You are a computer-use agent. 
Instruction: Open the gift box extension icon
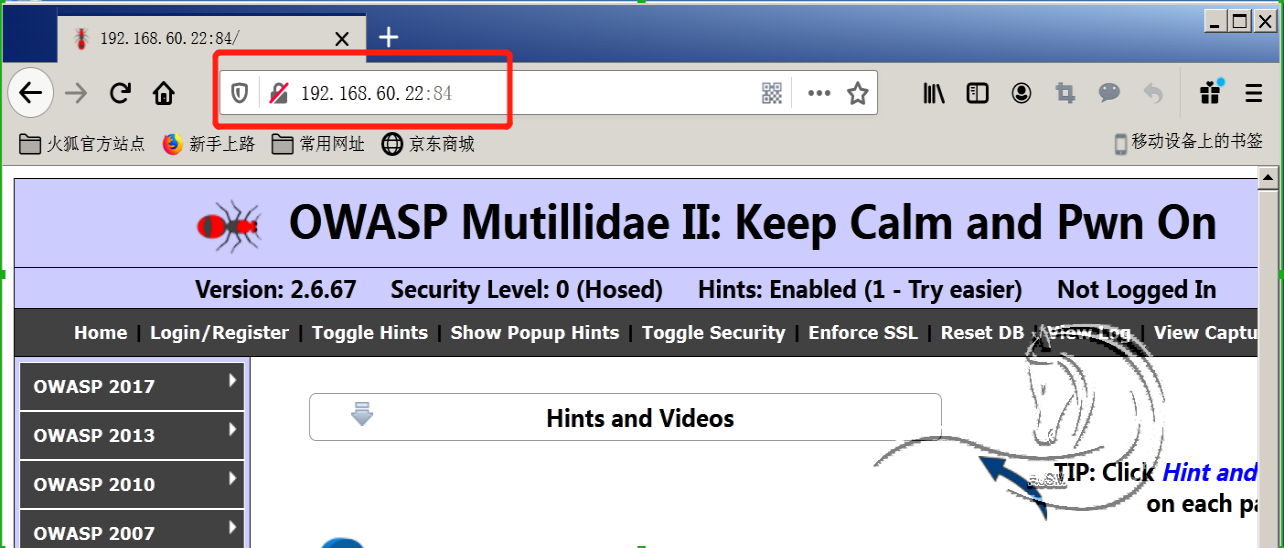pos(1211,92)
